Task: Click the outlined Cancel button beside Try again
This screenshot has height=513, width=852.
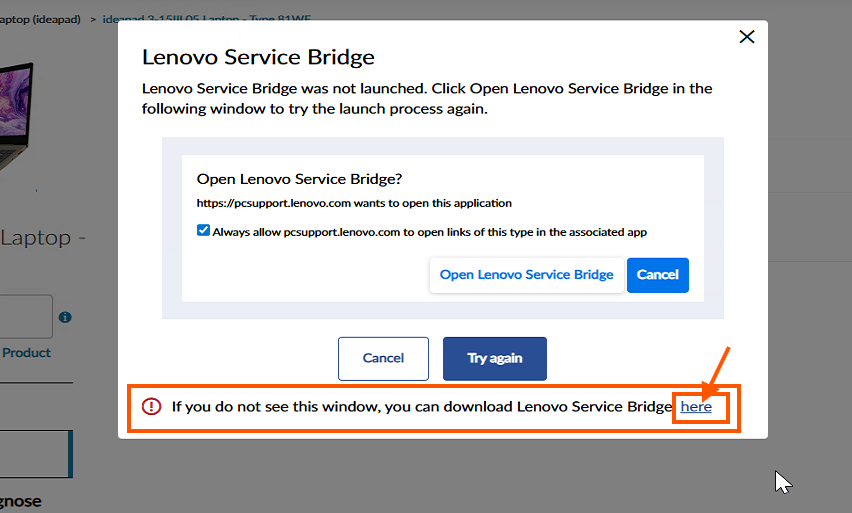Action: click(383, 359)
